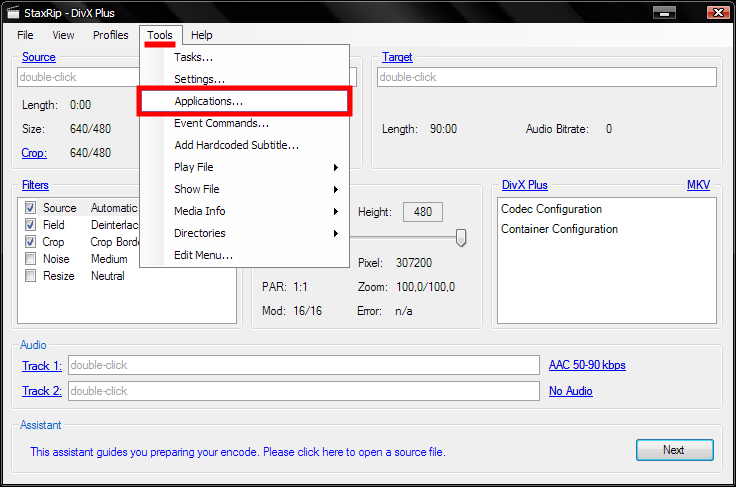This screenshot has height=487, width=736.
Task: Select Container Configuration list item
Action: pos(560,229)
